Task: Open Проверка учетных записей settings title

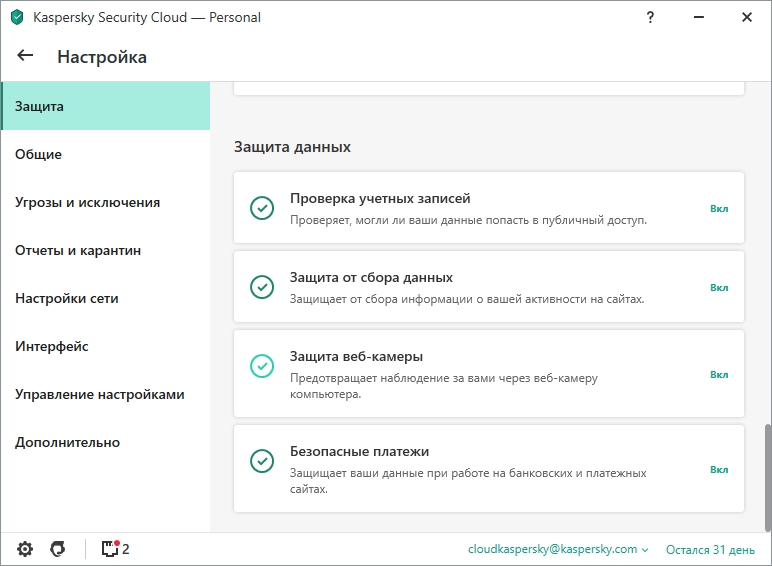Action: pos(380,198)
